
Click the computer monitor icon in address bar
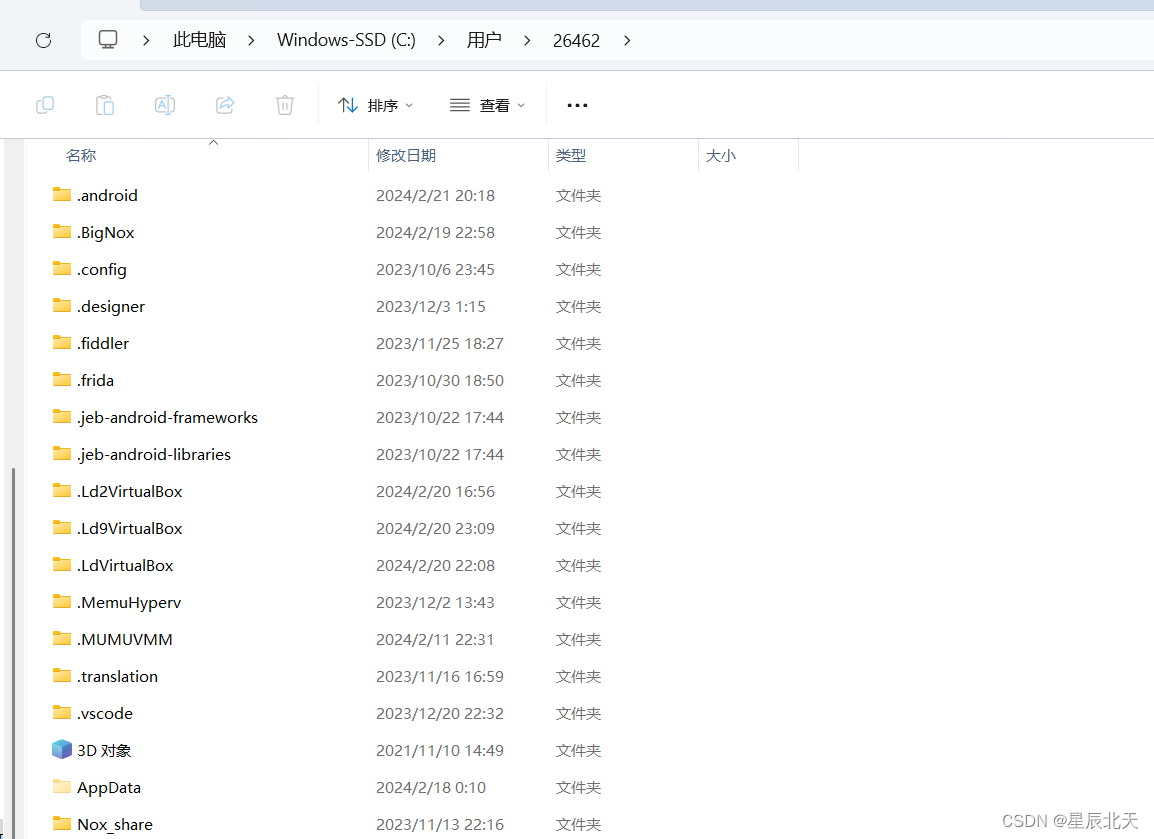[x=108, y=40]
